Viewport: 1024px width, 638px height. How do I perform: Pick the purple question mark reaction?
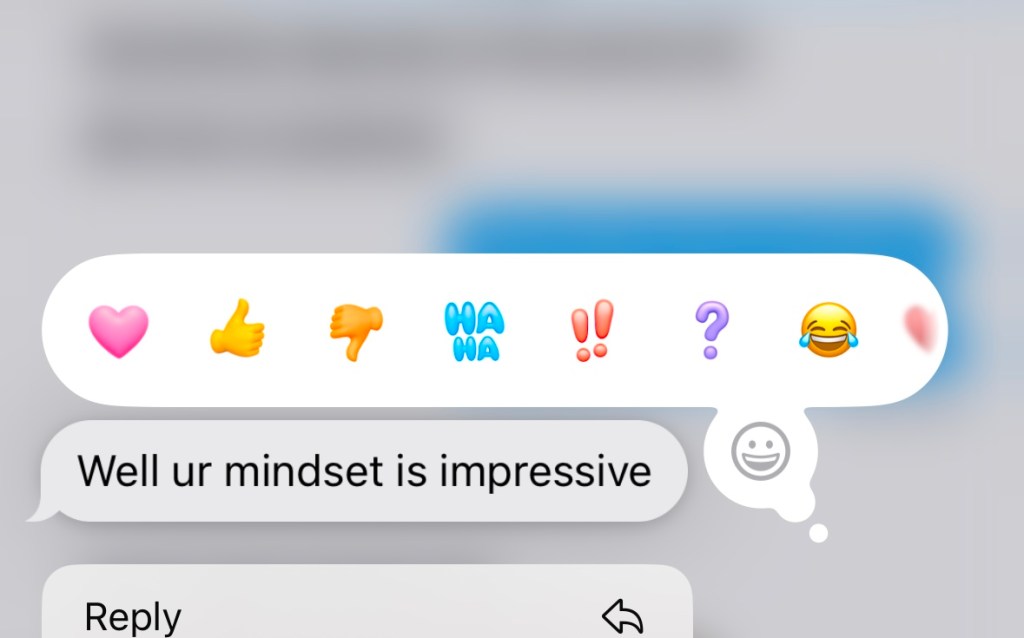click(711, 330)
